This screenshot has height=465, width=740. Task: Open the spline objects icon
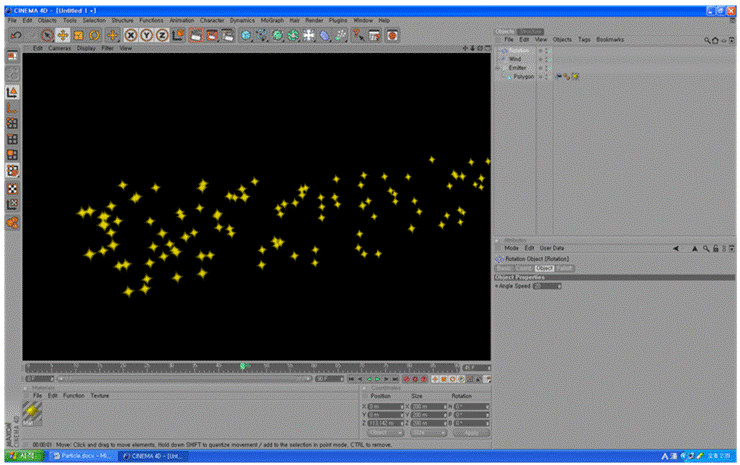pos(261,35)
